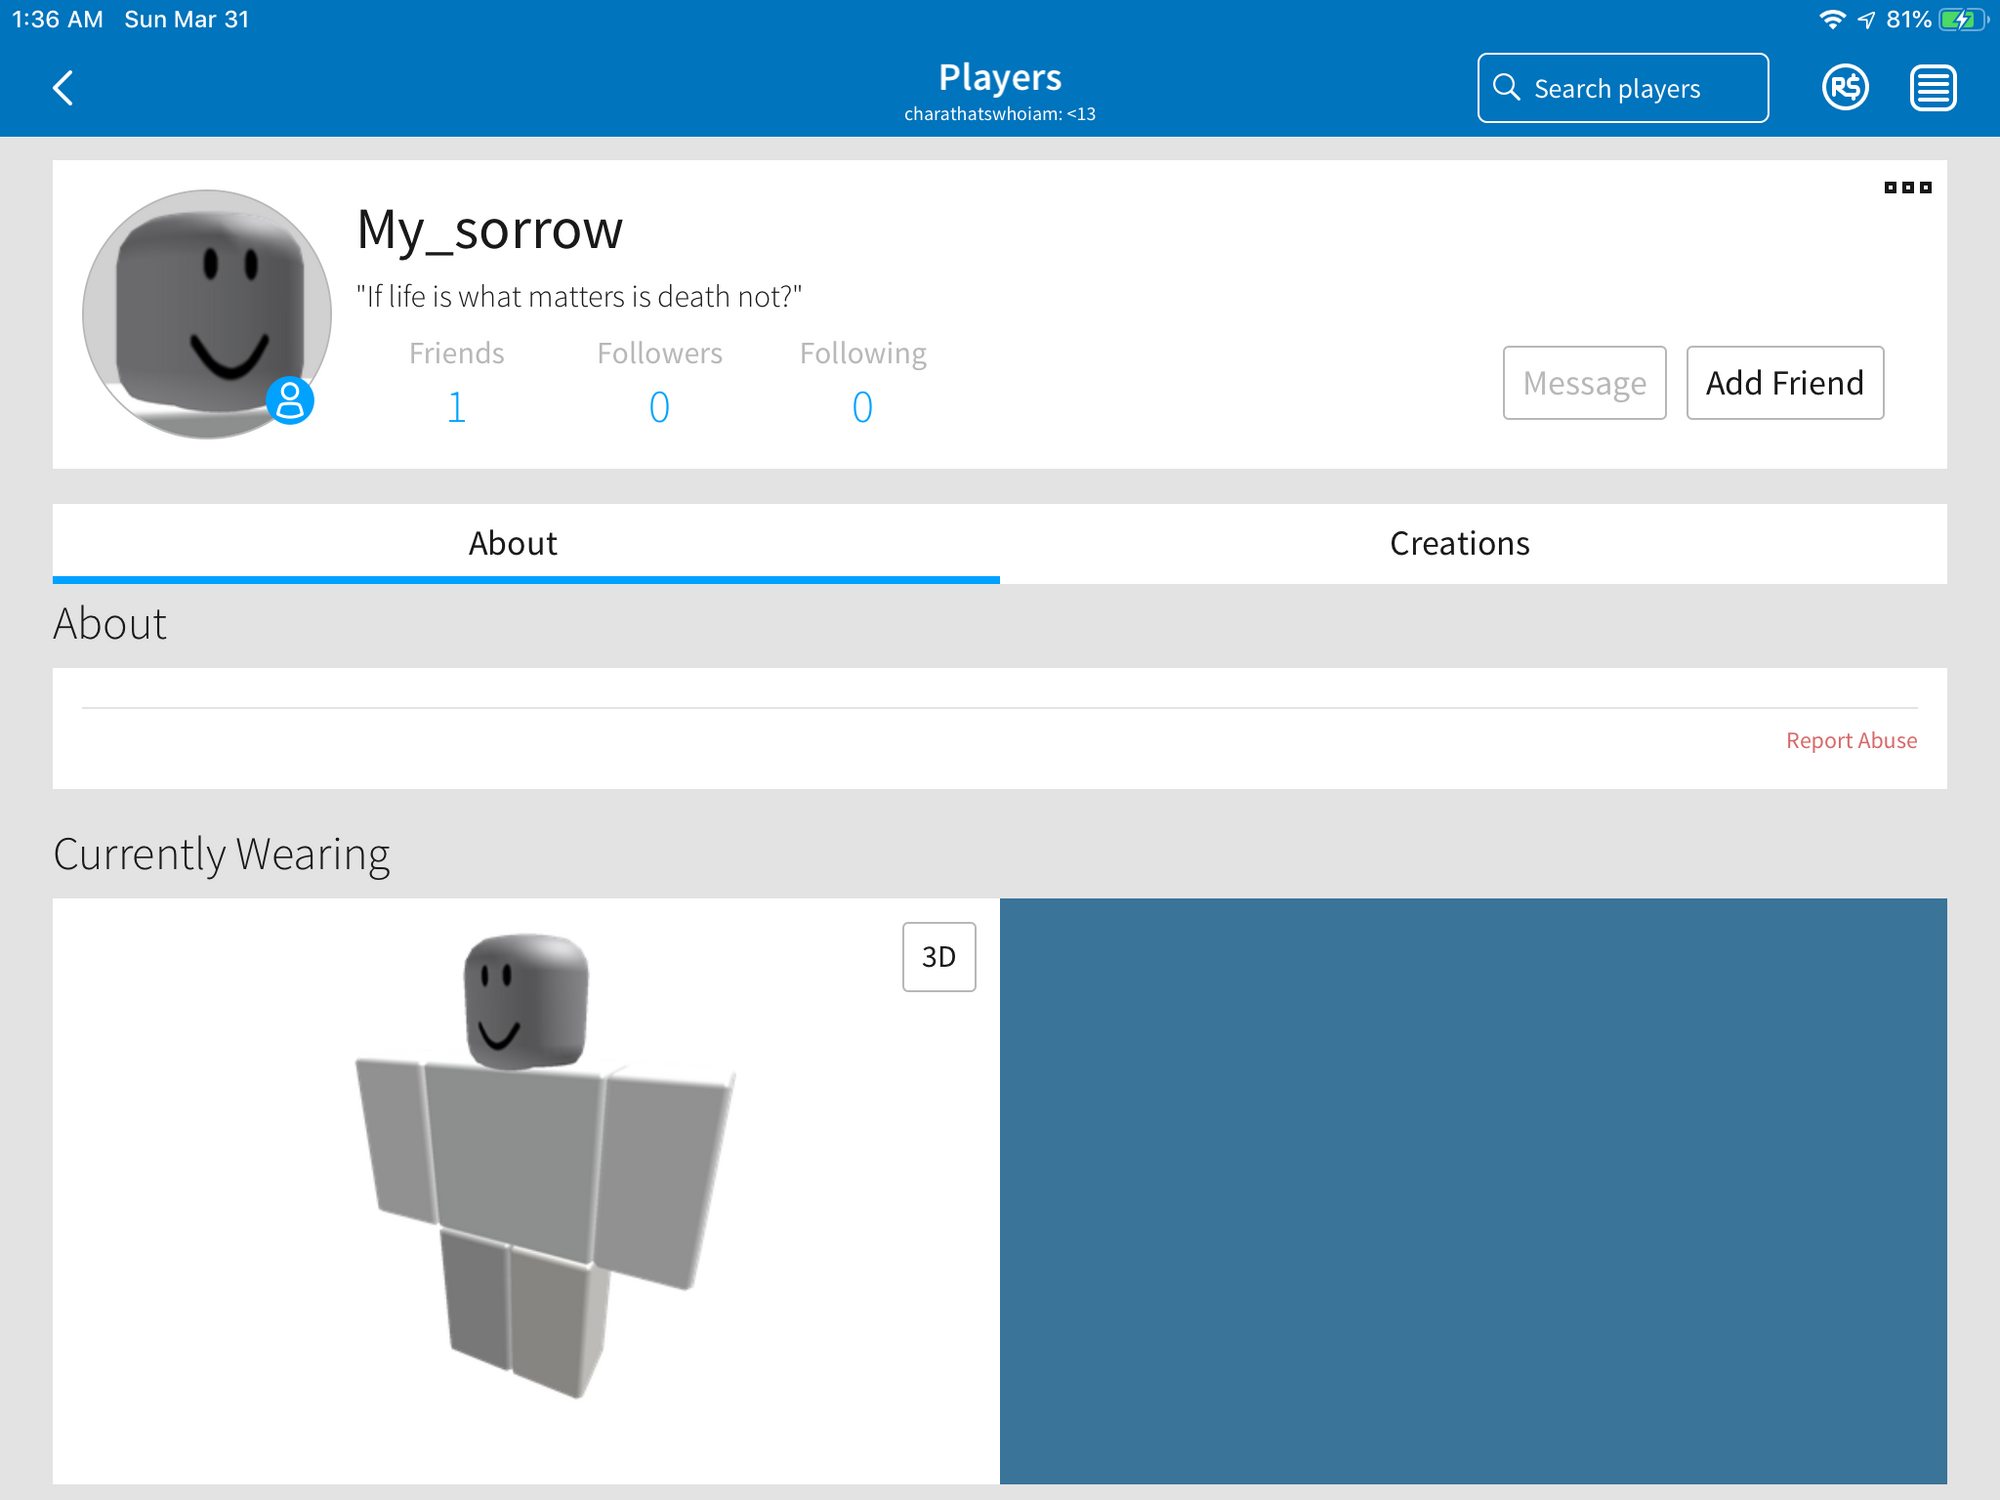2000x1500 pixels.
Task: Click the Add Friend button
Action: click(x=1784, y=381)
